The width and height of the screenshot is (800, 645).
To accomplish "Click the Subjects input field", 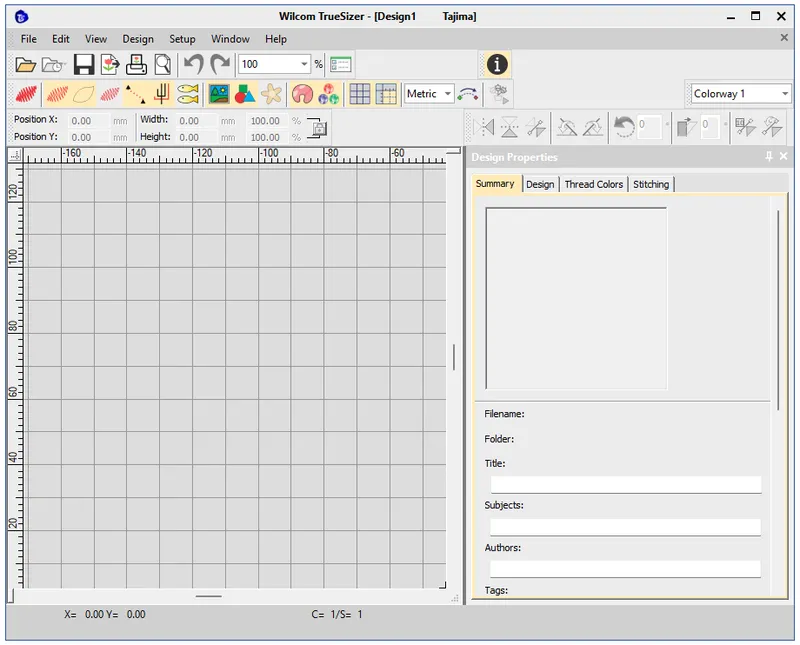I will point(626,527).
